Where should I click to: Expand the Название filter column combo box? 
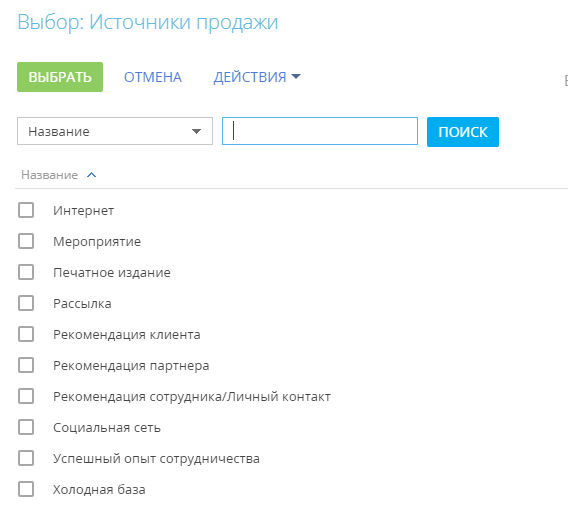pyautogui.click(x=115, y=131)
